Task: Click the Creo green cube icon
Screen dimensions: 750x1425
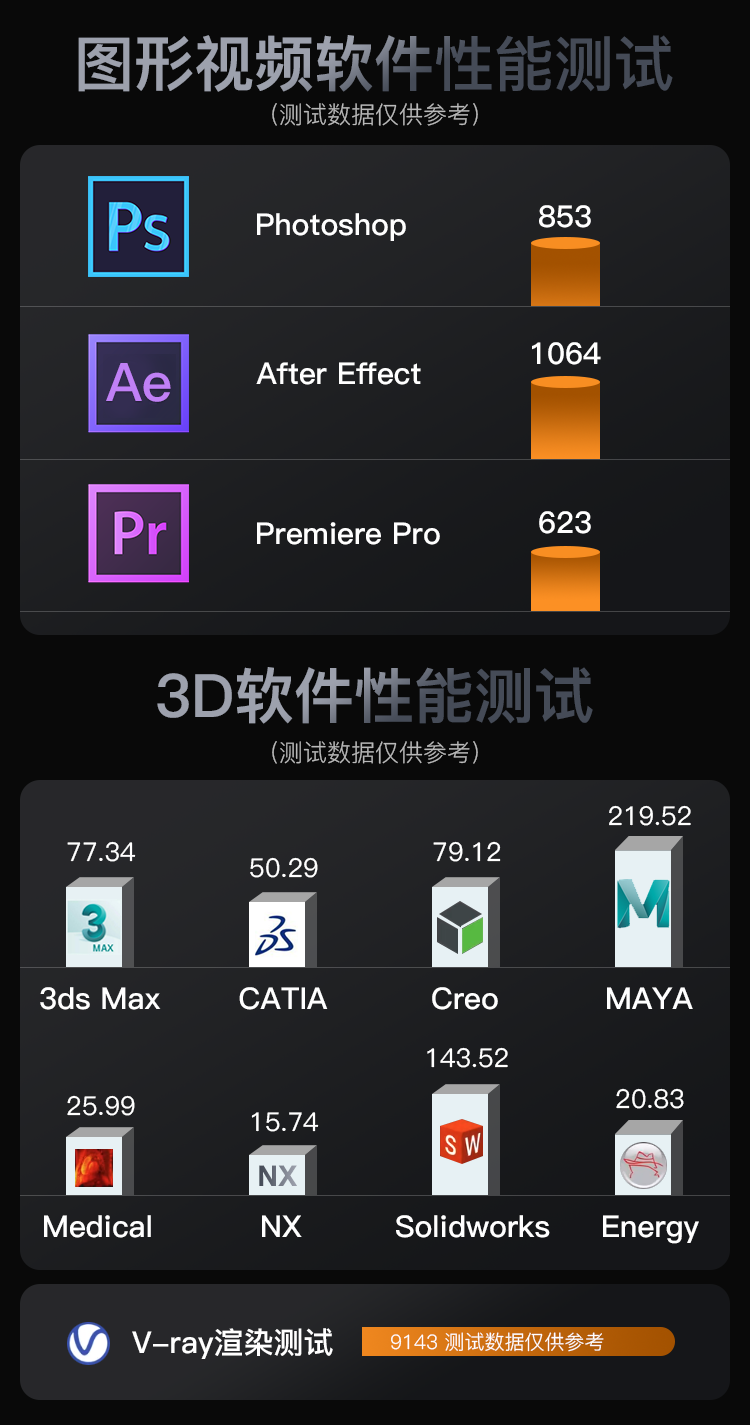Action: point(459,927)
